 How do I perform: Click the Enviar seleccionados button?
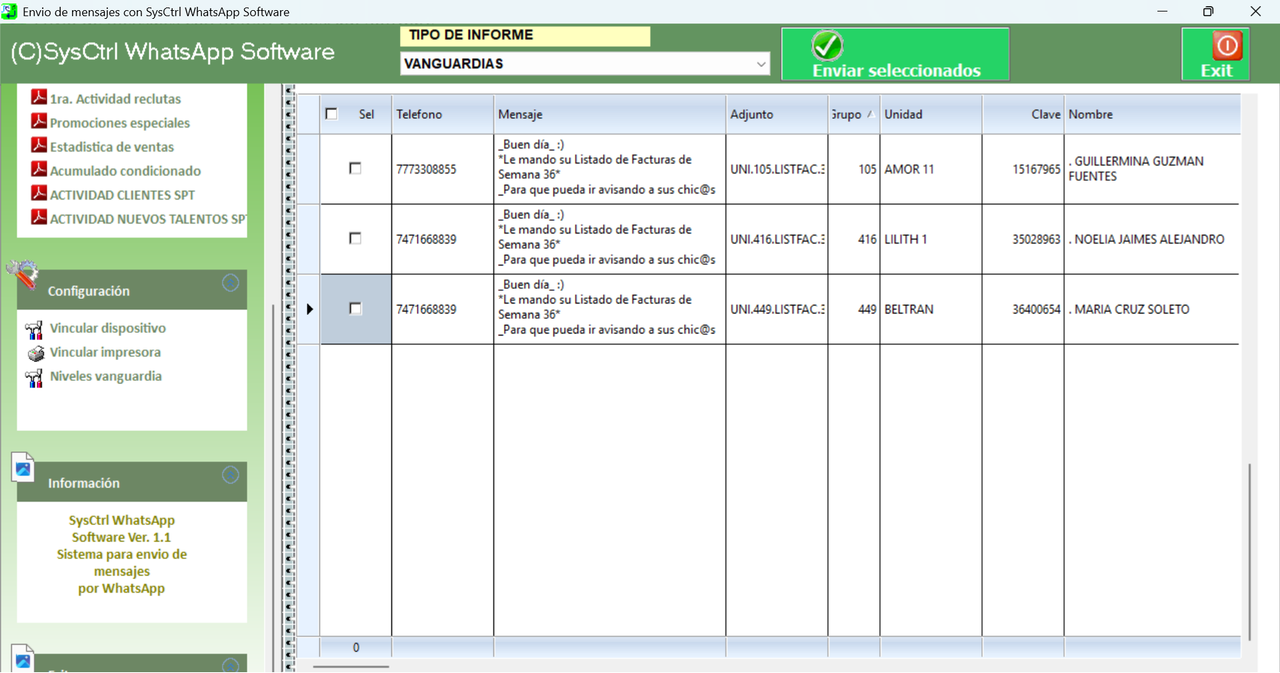(895, 54)
